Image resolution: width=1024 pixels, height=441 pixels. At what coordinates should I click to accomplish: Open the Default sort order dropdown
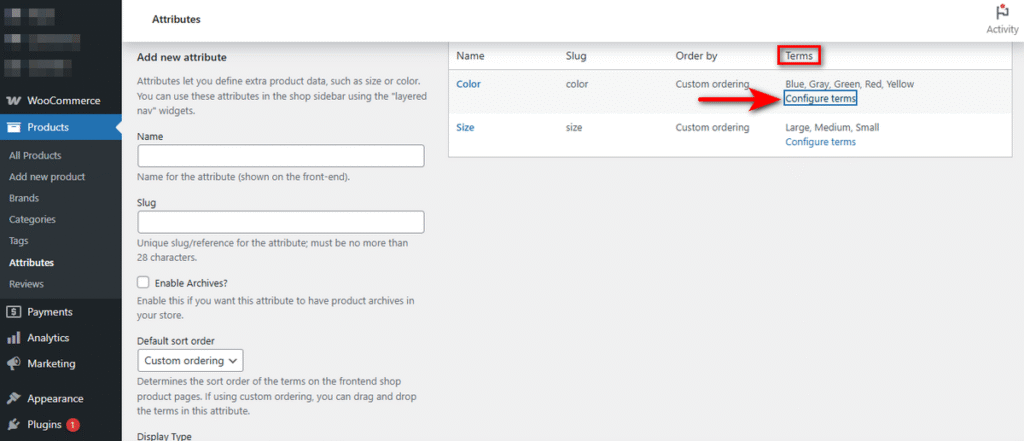[x=191, y=361]
